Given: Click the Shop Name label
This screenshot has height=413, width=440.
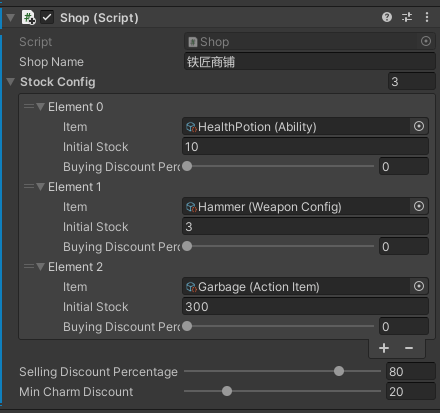Looking at the screenshot, I should pos(51,62).
